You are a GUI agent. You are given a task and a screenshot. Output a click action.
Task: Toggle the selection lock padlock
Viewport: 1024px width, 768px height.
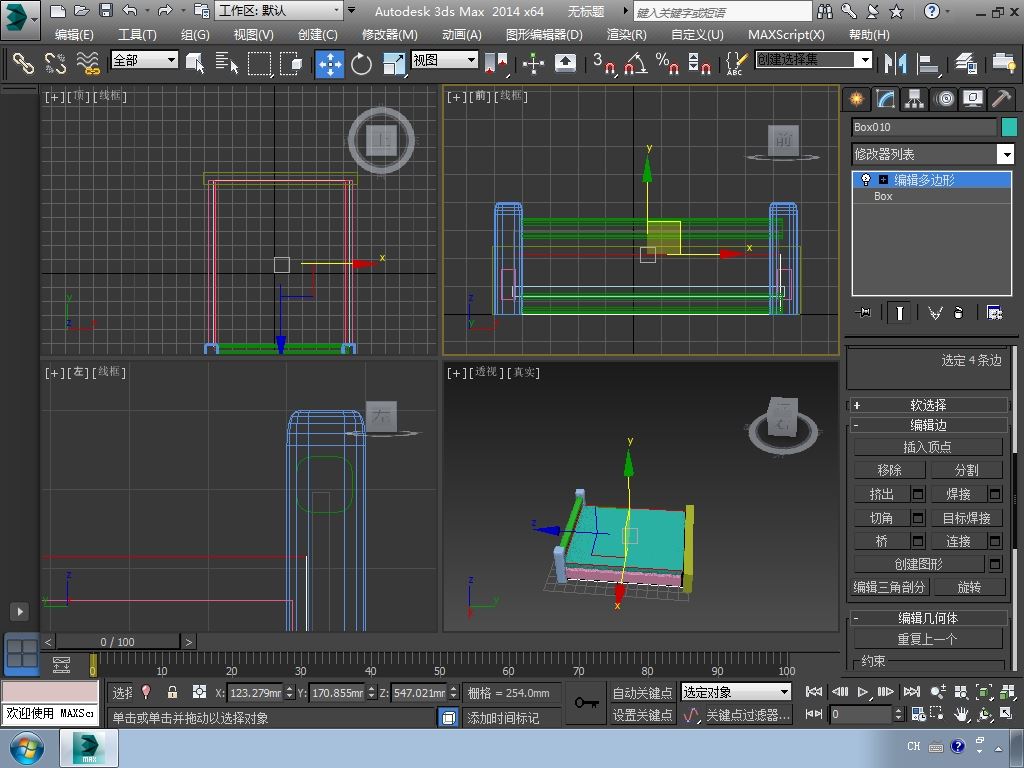(172, 692)
